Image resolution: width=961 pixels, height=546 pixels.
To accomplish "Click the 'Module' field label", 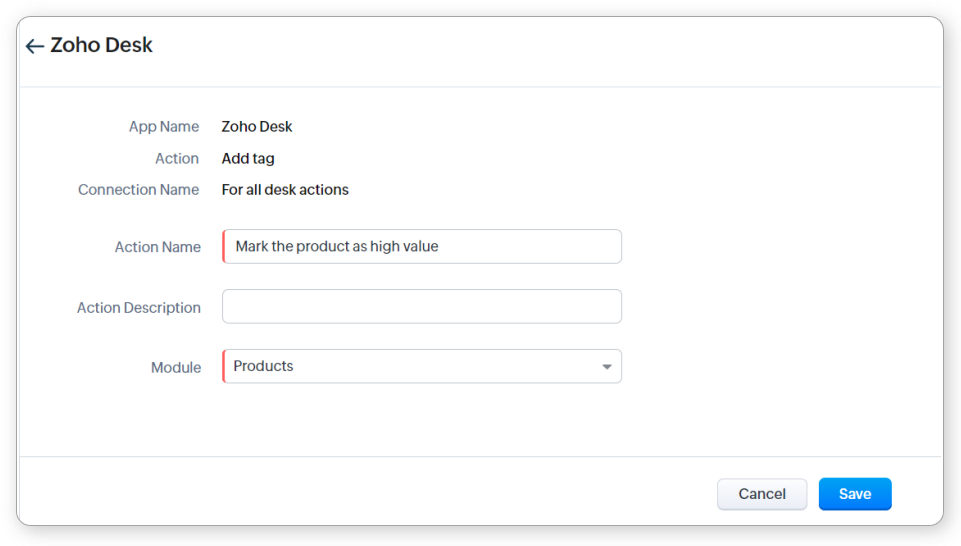I will pos(176,368).
